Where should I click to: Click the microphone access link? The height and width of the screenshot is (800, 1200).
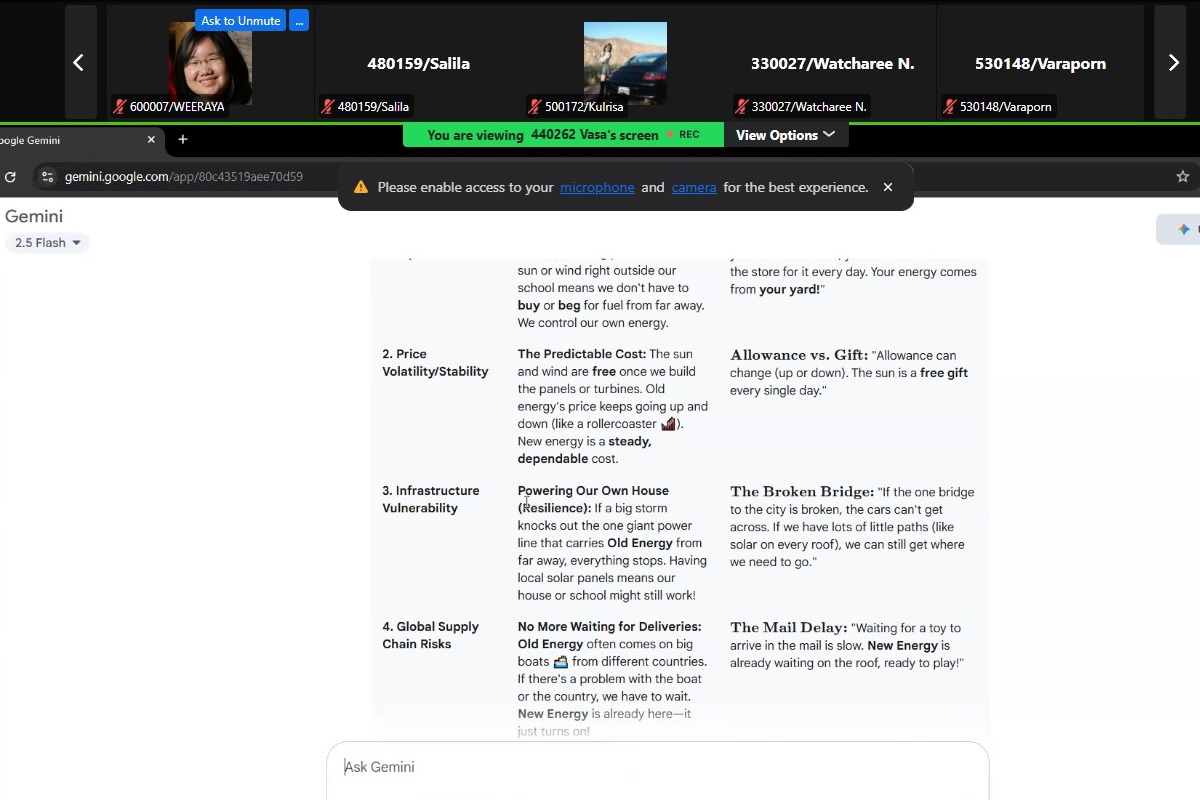(x=597, y=187)
